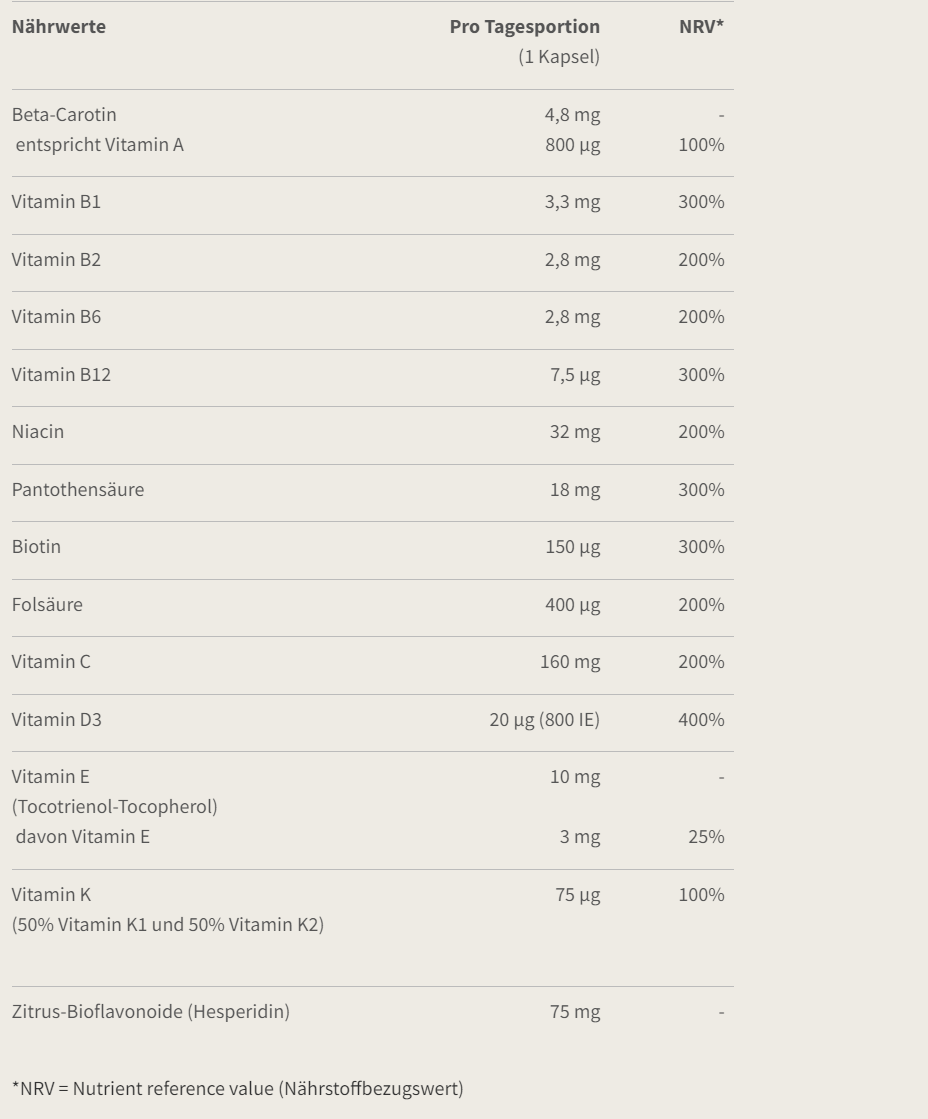This screenshot has width=928, height=1119.
Task: Select the 160 mg Vitamin C value
Action: 570,662
